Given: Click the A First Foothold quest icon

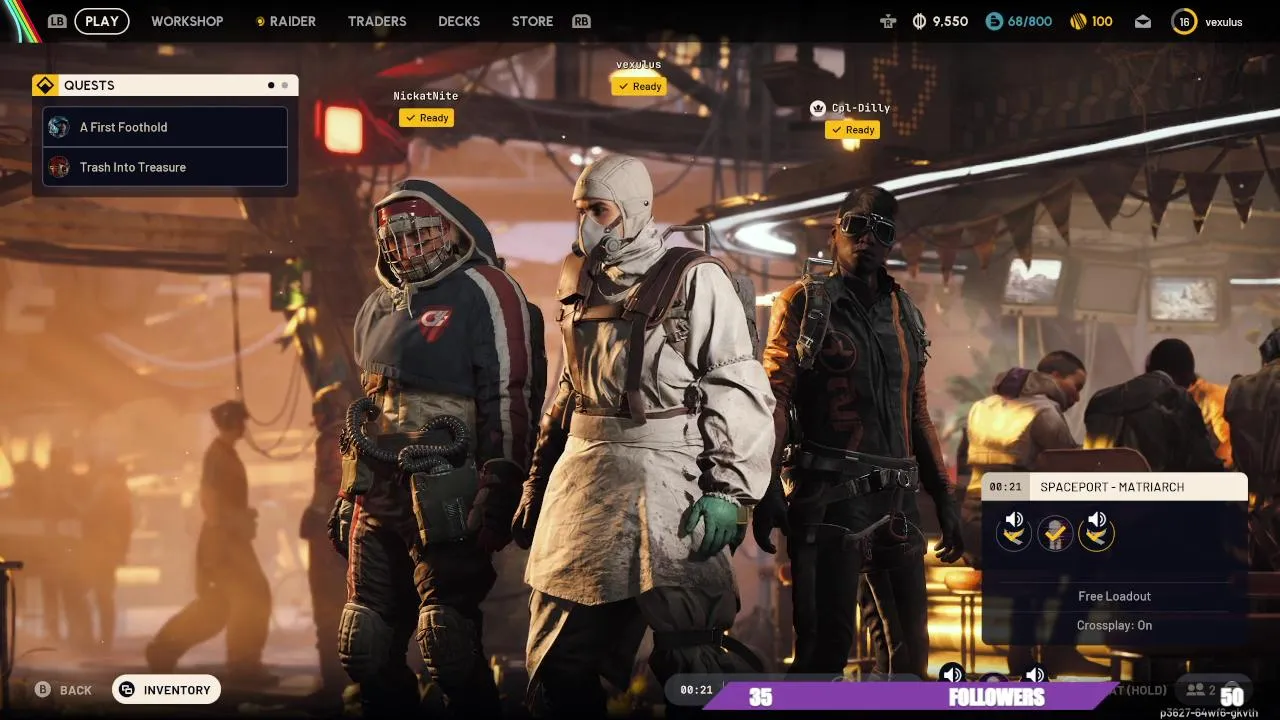Looking at the screenshot, I should click(59, 127).
